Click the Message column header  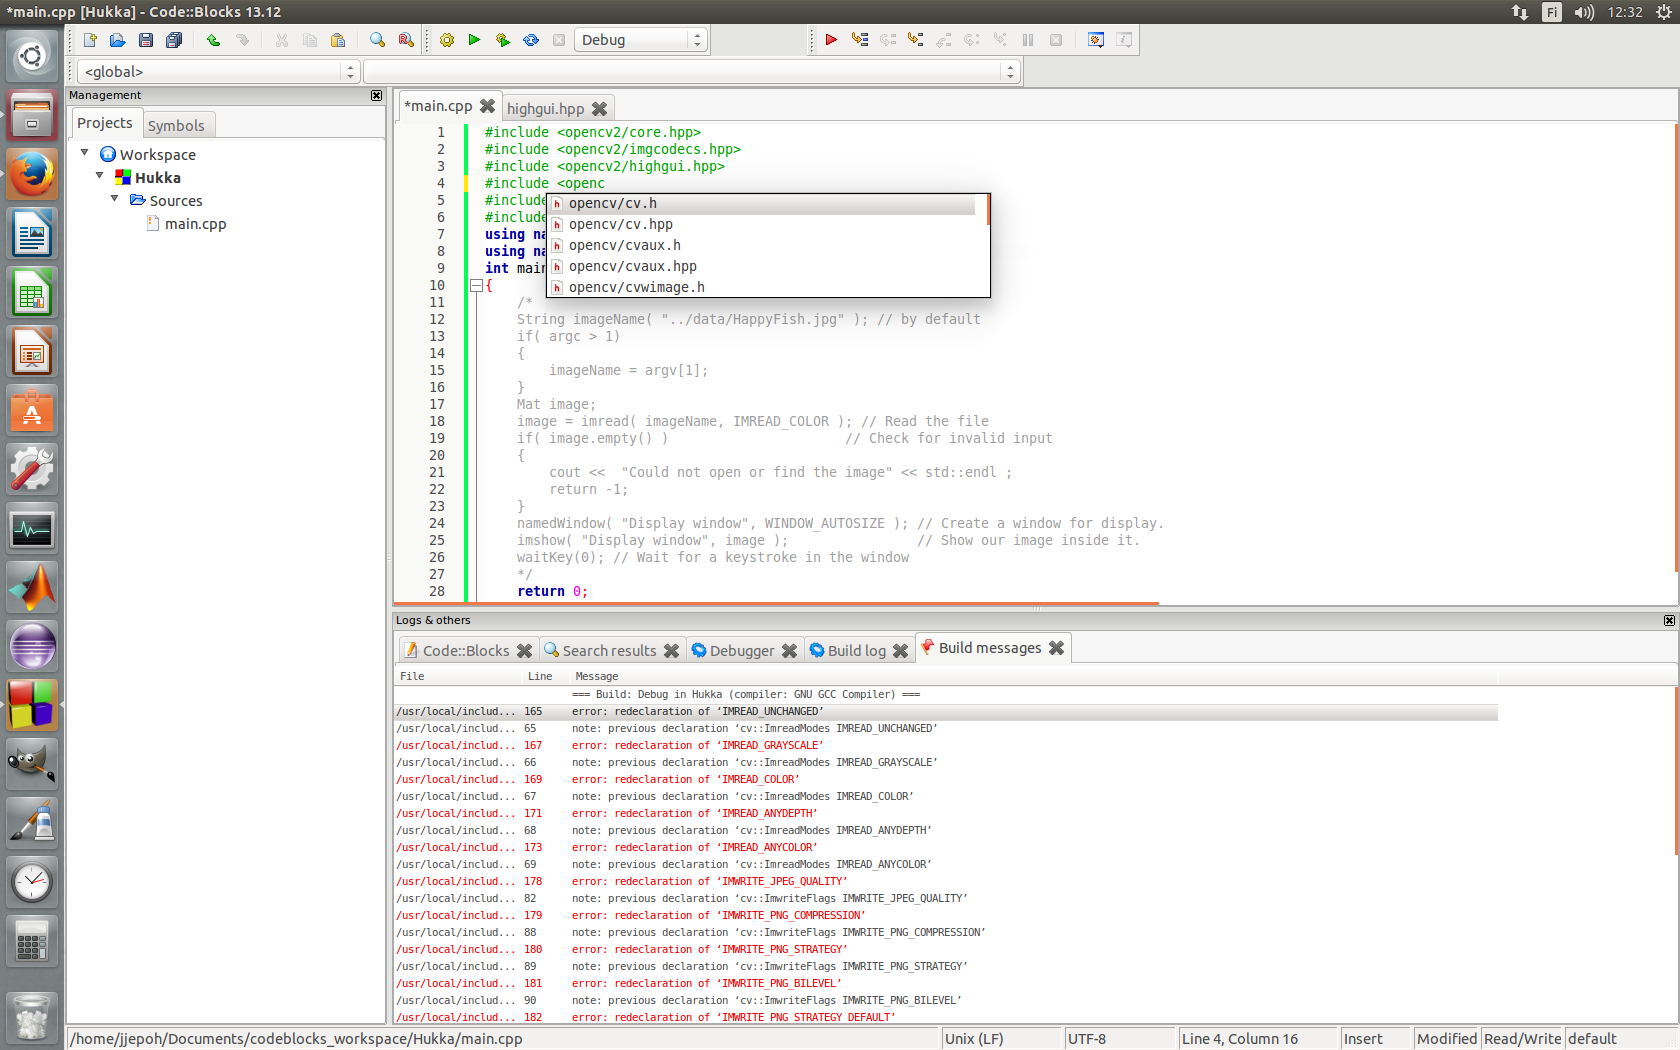tap(1034, 677)
